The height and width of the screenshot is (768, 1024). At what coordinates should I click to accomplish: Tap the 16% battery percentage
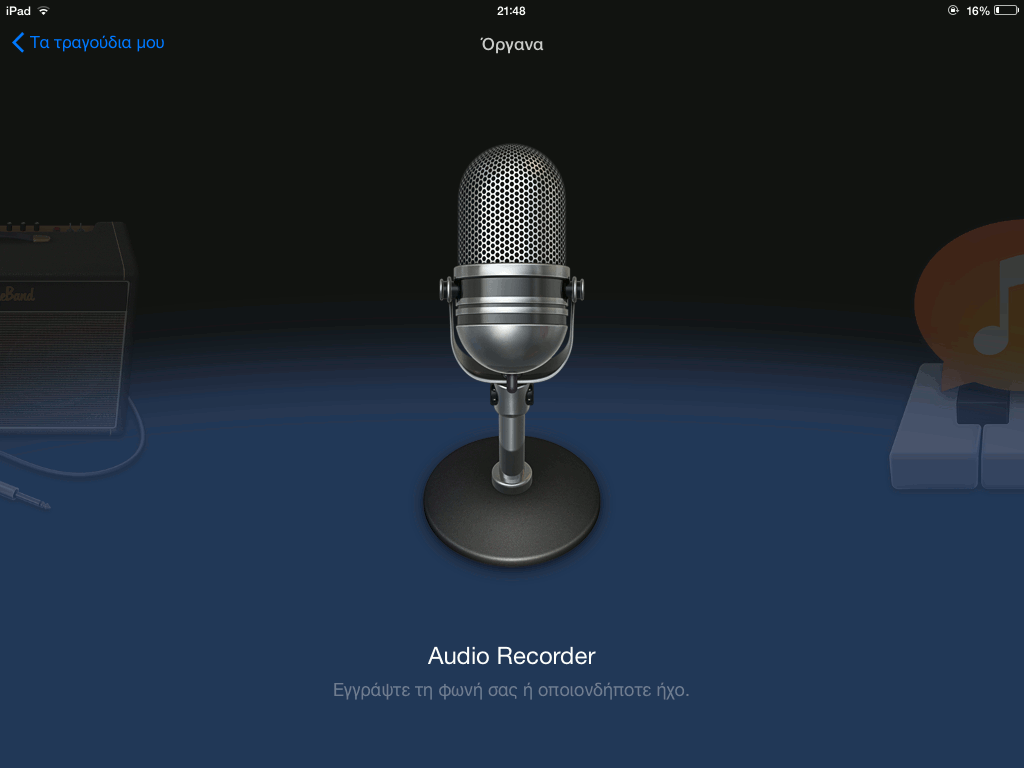coord(978,11)
